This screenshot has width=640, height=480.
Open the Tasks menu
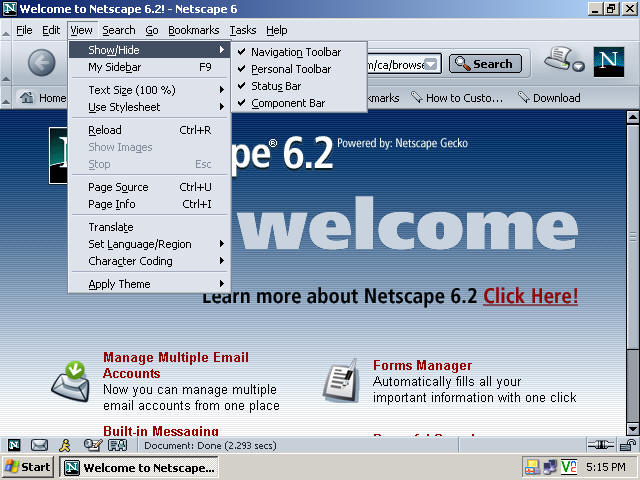243,30
